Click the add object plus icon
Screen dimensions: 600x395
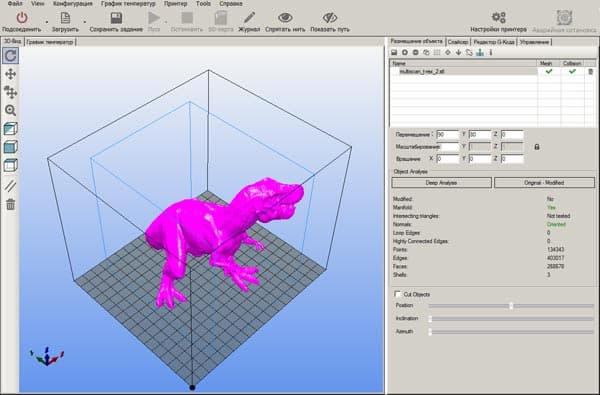404,52
